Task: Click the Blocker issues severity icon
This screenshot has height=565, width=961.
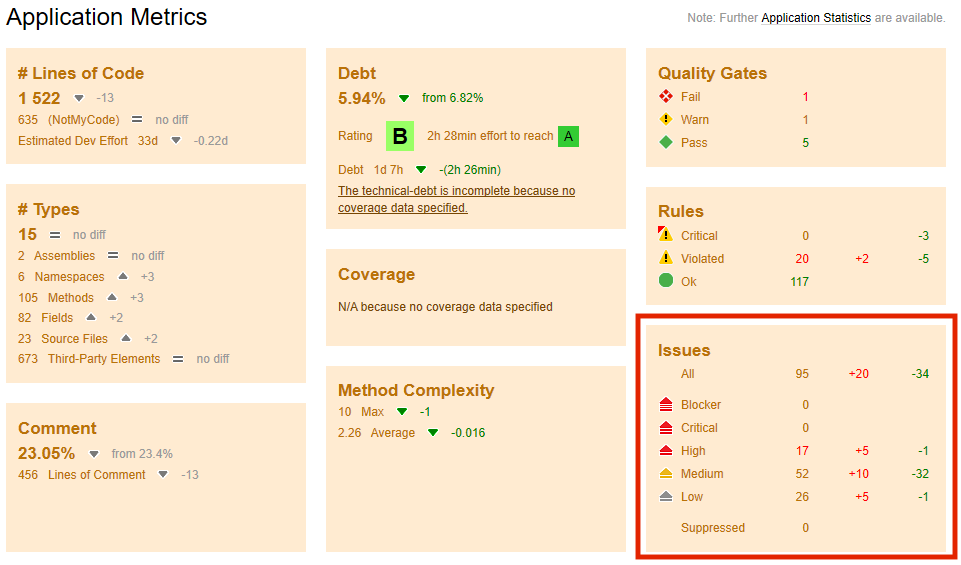Action: (x=666, y=405)
